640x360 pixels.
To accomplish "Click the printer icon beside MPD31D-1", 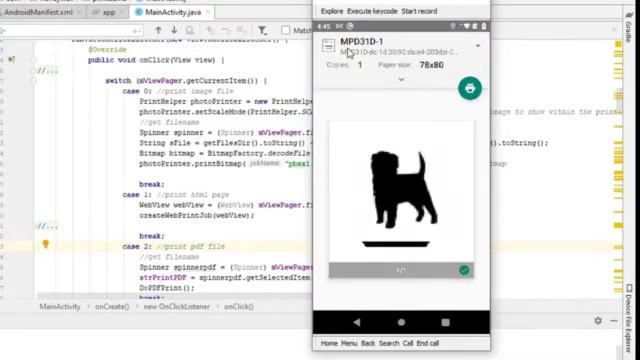I will click(328, 45).
